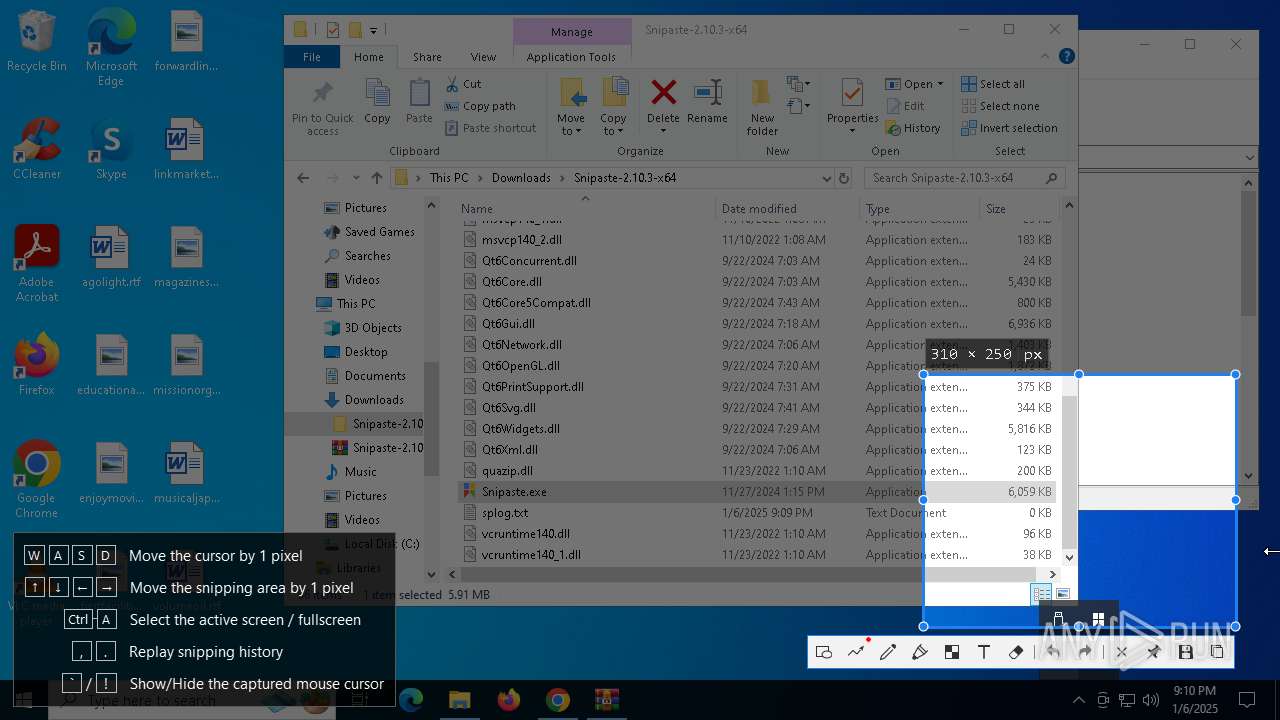Click Invert selection in ribbon

(1009, 128)
